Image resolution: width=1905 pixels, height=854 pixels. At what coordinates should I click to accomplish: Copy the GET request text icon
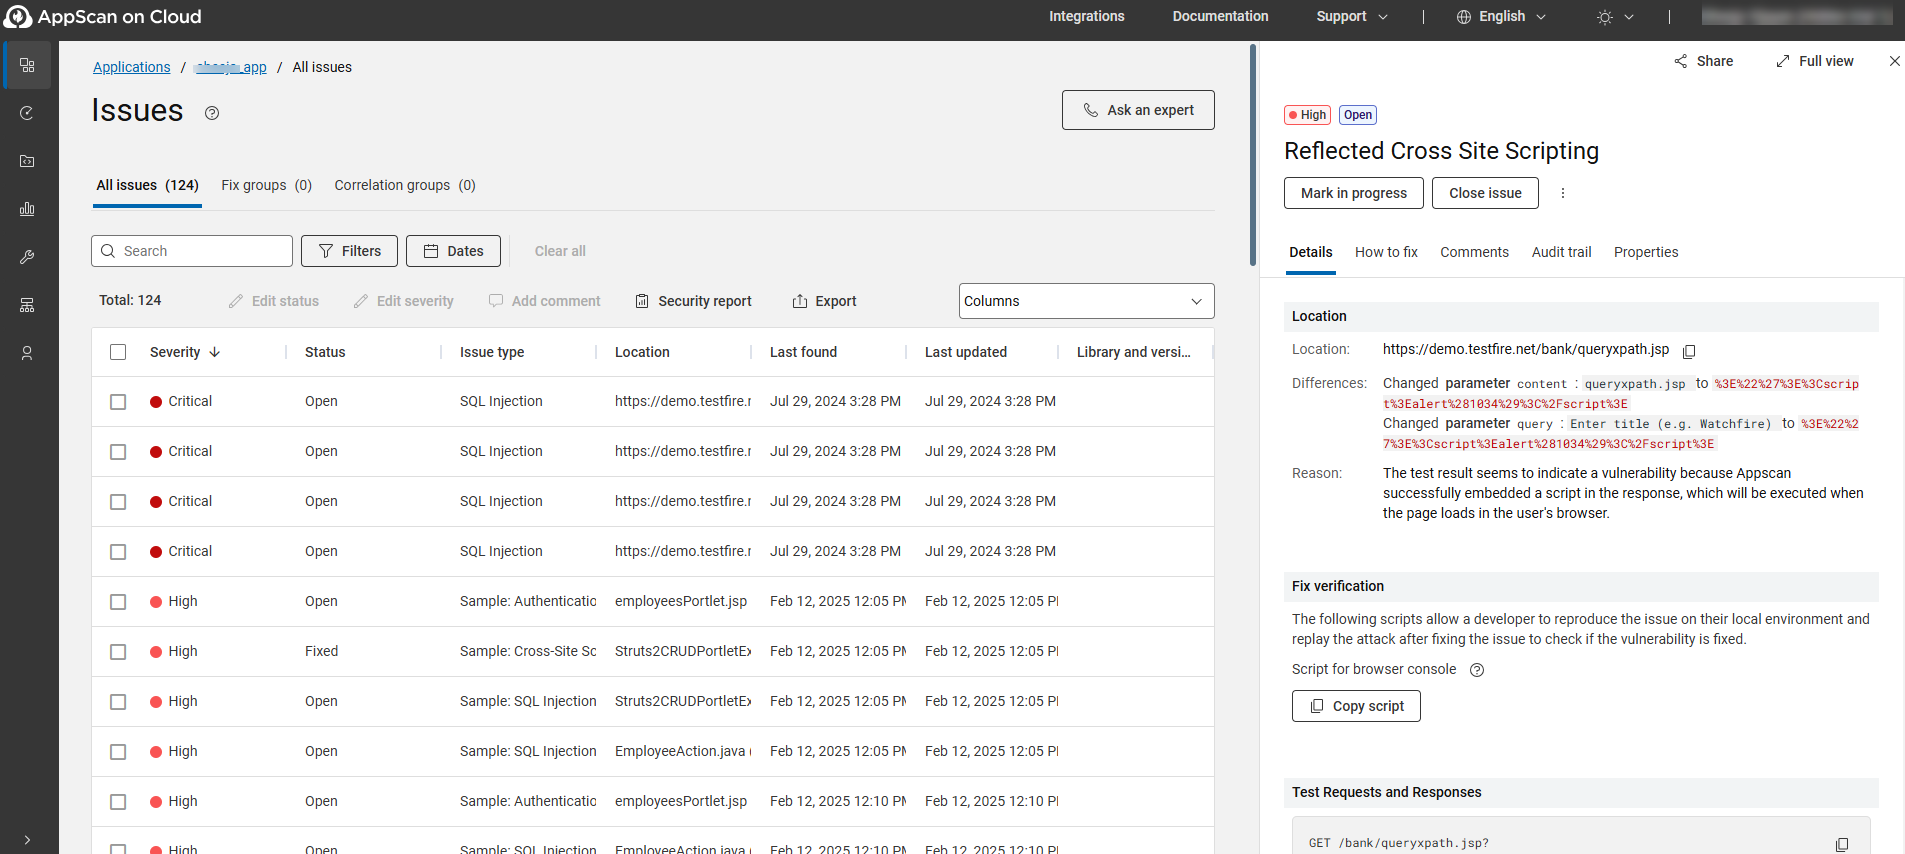tap(1842, 844)
